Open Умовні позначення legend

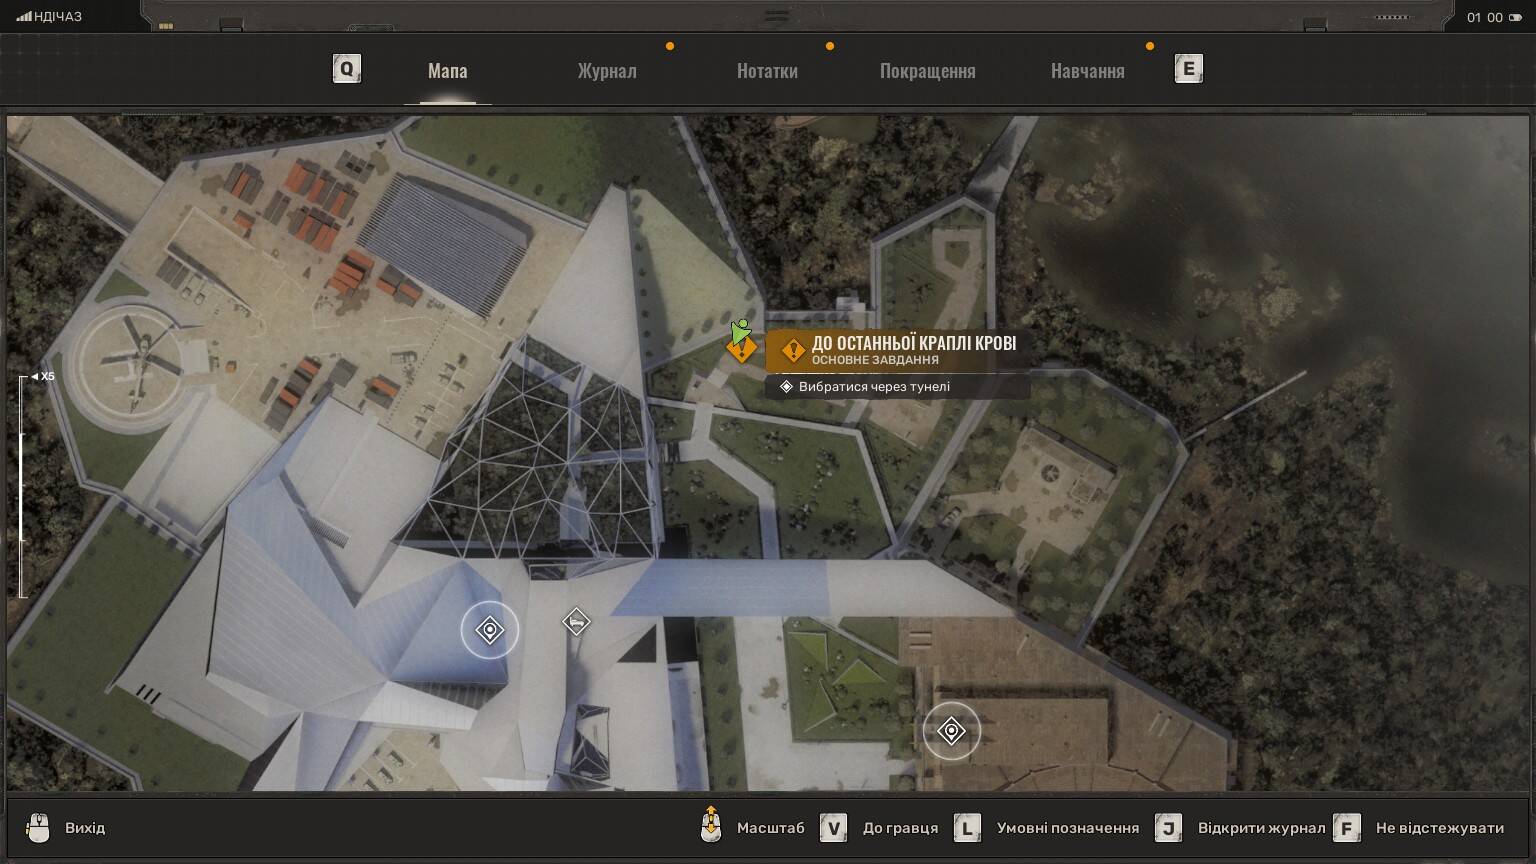tap(1068, 828)
